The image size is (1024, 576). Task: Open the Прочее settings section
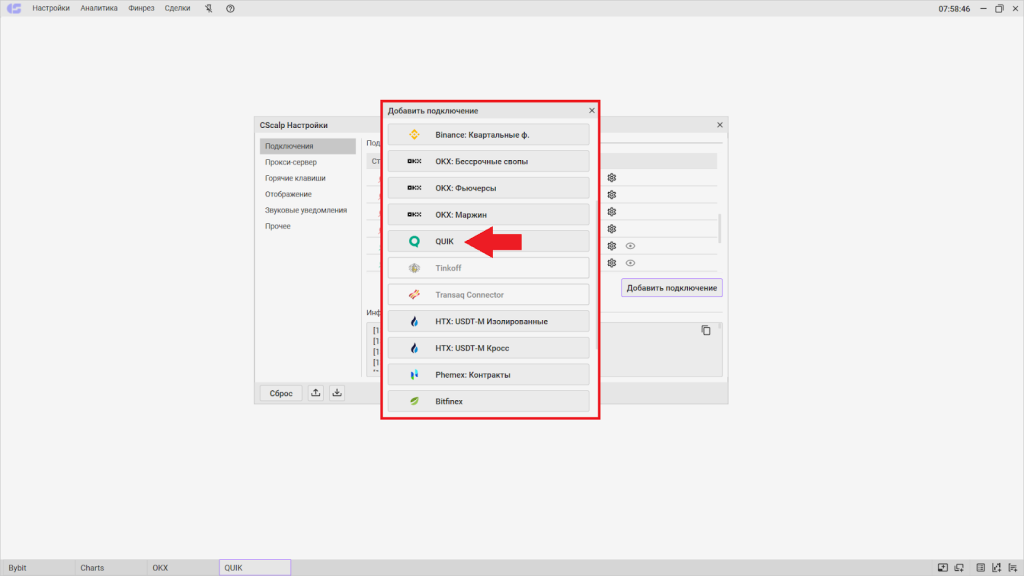(278, 226)
